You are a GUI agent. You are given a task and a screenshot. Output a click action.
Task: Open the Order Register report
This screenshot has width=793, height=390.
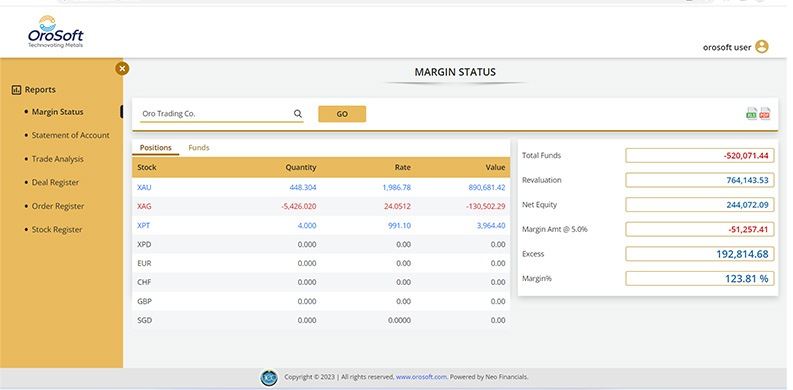tap(58, 206)
